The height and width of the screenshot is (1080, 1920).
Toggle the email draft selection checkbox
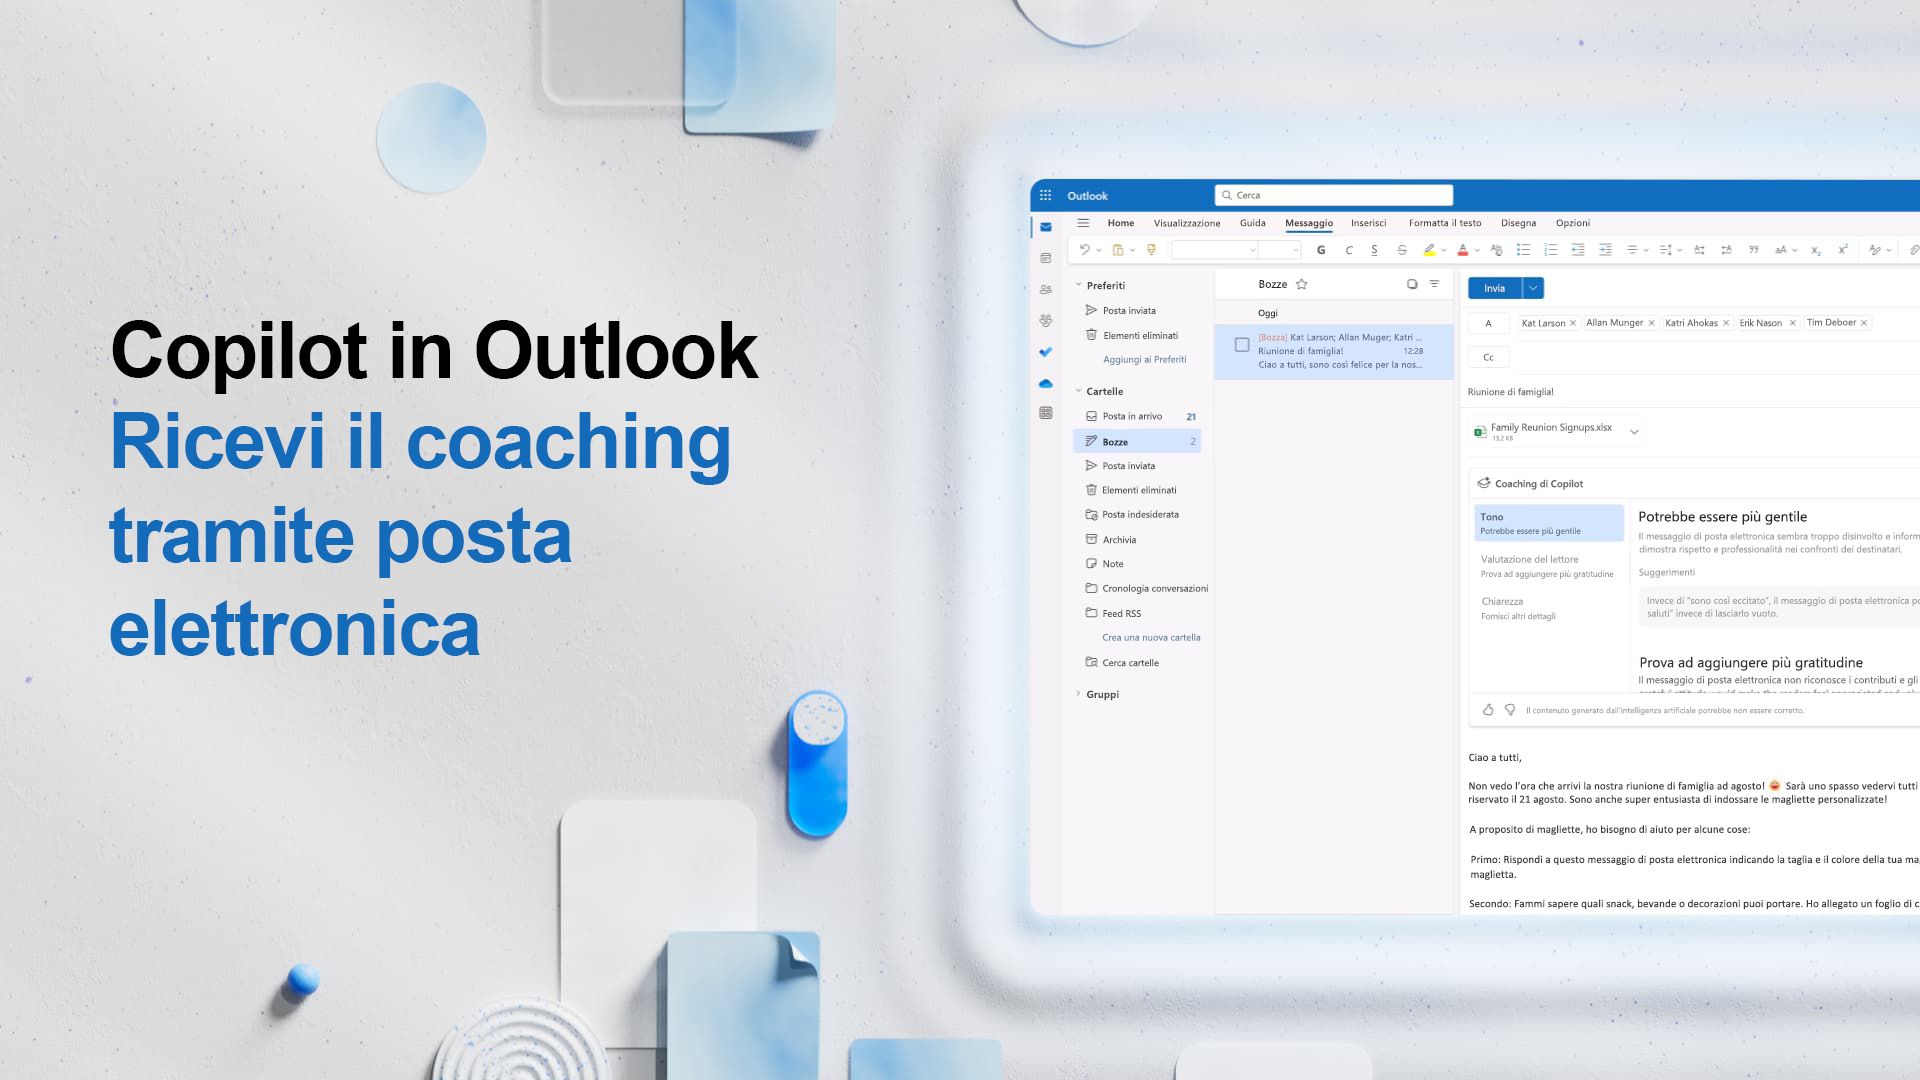click(1242, 344)
